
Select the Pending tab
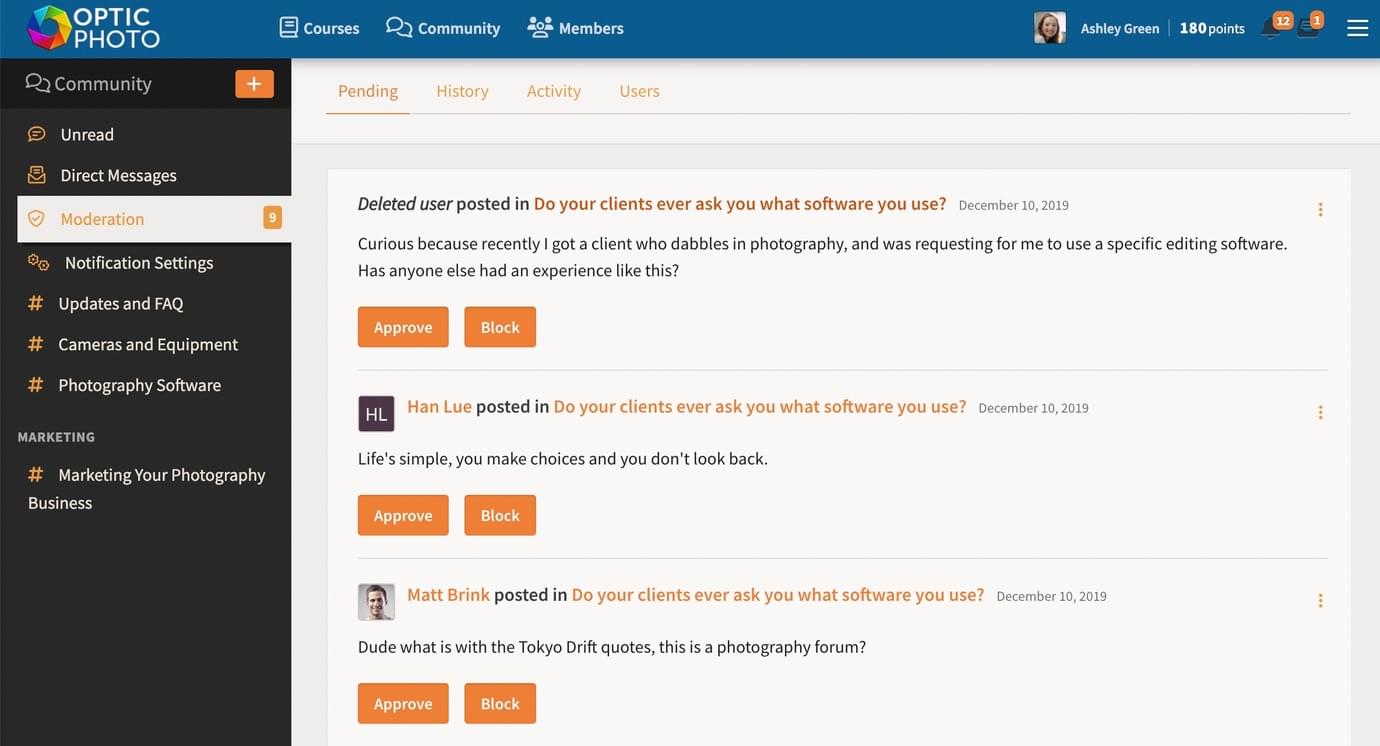pos(368,91)
